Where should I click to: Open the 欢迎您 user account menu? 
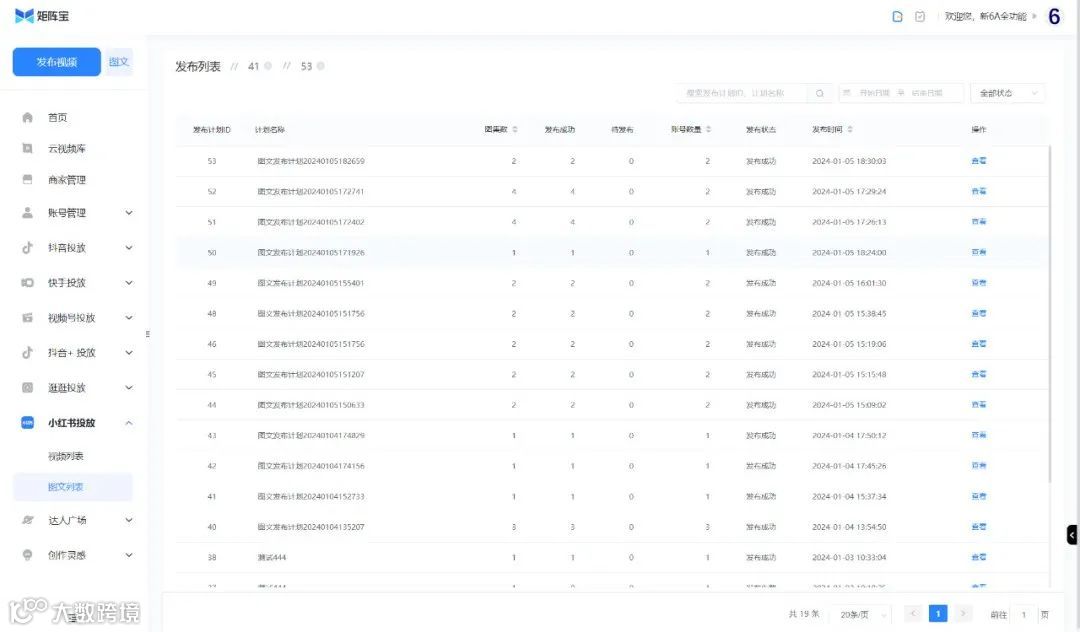(990, 17)
